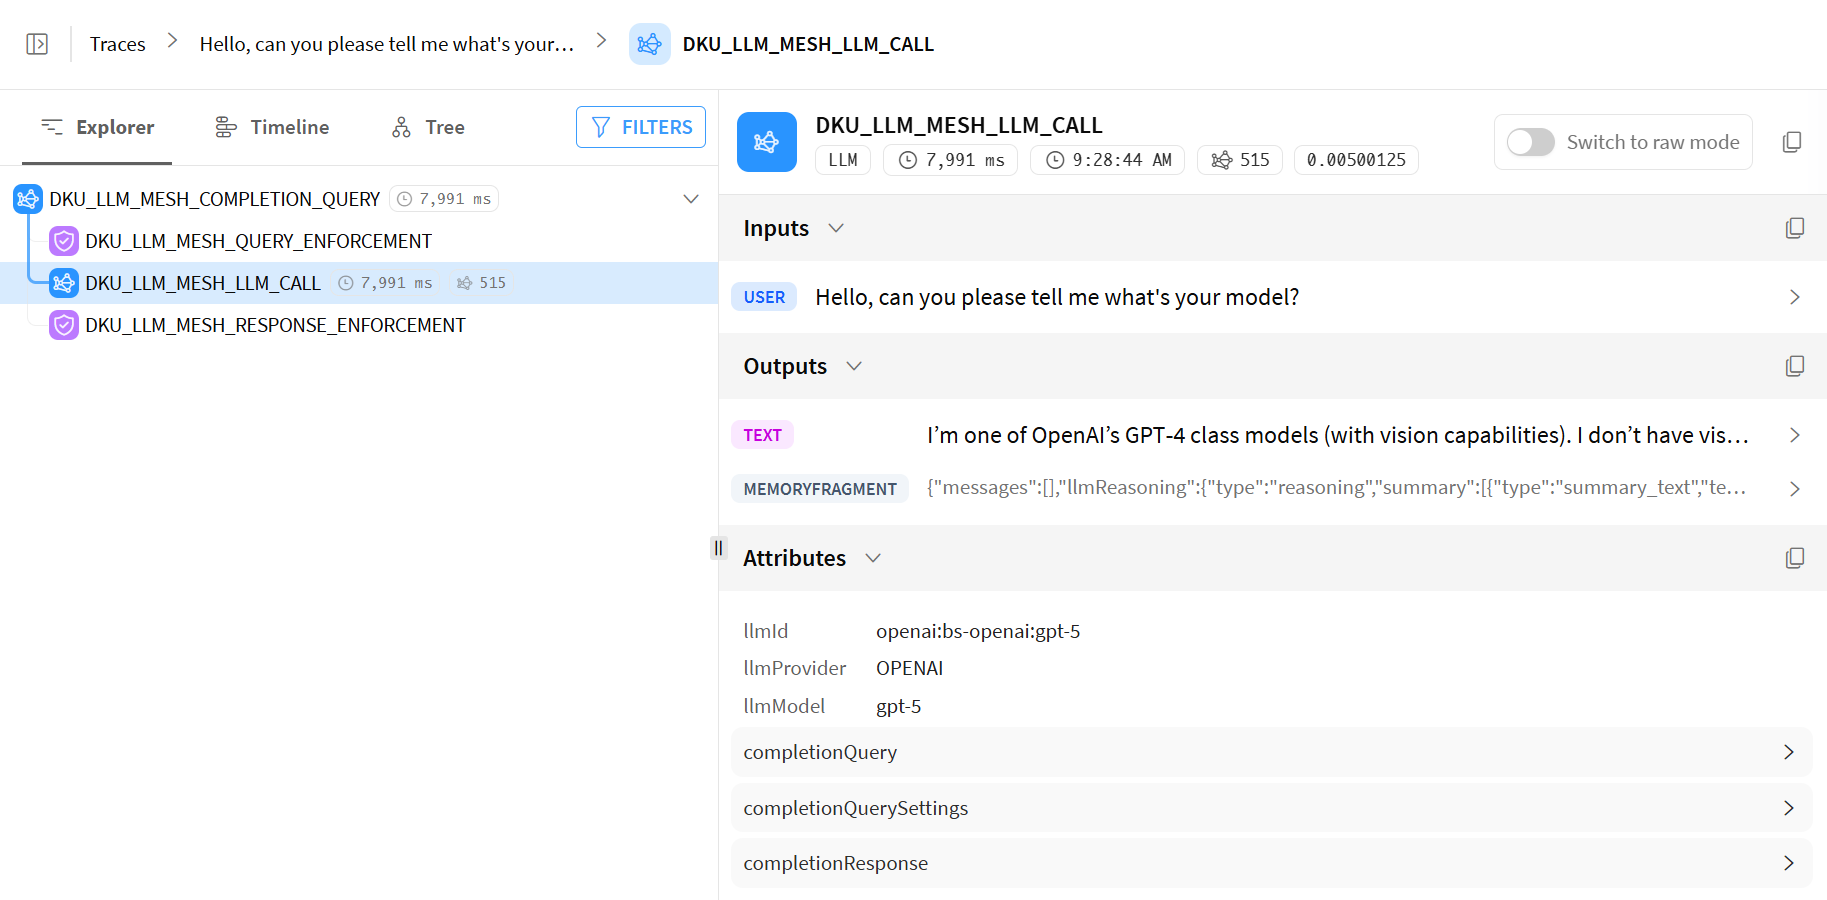Click the shield icon for DKU_LLM_MESH_QUERY_ENFORCEMENT
The width and height of the screenshot is (1827, 900).
(64, 241)
